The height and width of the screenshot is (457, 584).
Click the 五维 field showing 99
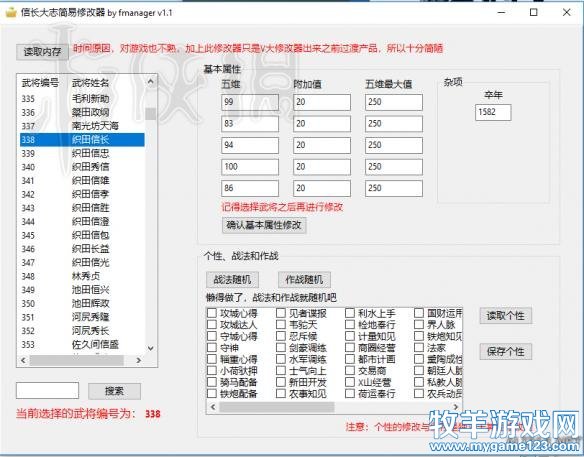click(x=250, y=102)
